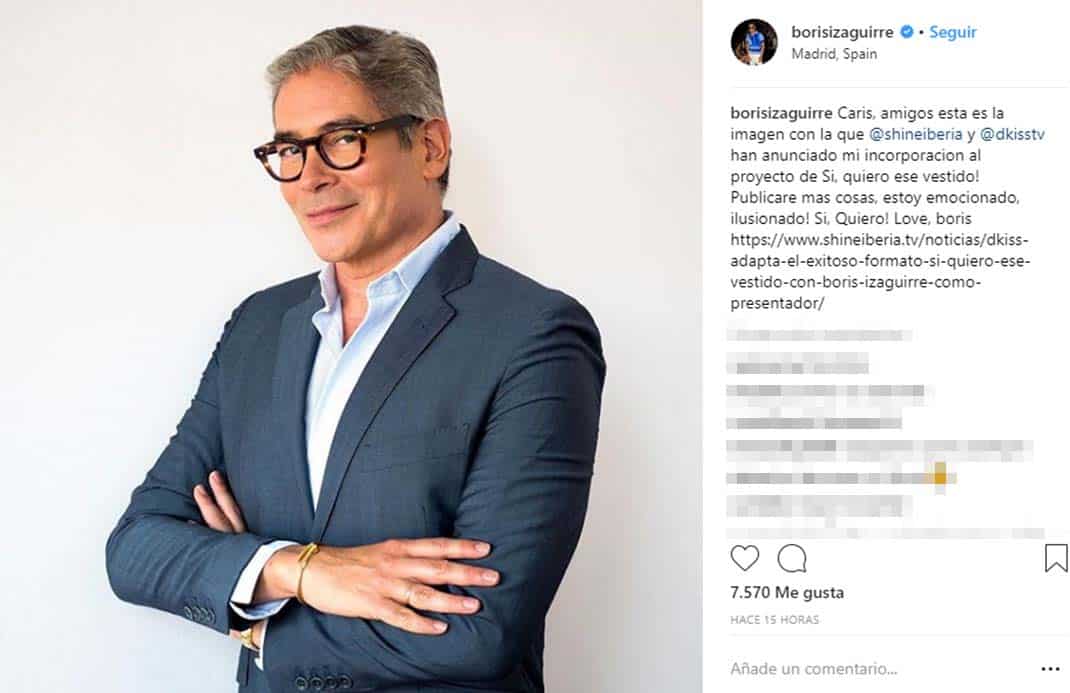1070x693 pixels.
Task: Click the borisizaguirre name in the caption
Action: click(x=781, y=113)
